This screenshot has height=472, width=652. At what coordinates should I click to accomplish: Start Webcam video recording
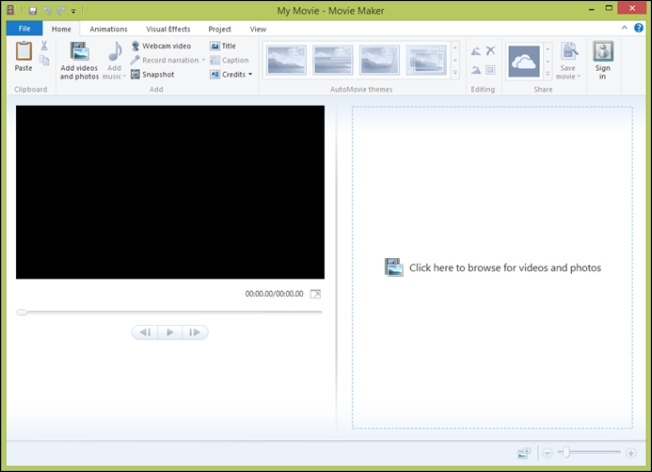click(x=161, y=46)
